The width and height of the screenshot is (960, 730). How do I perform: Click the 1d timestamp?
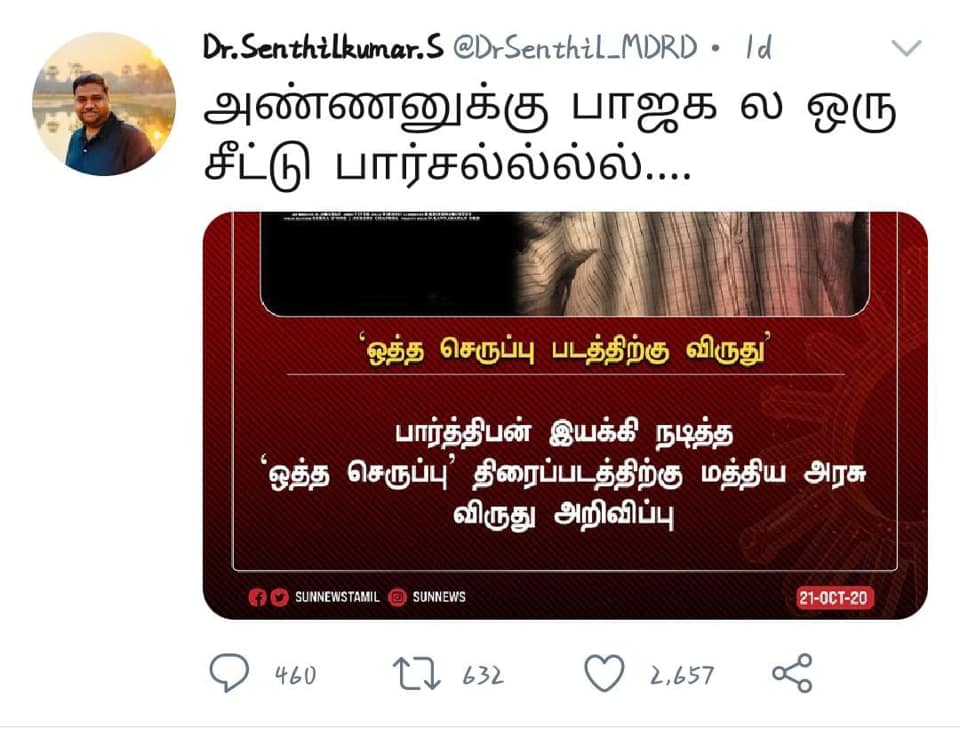click(758, 47)
